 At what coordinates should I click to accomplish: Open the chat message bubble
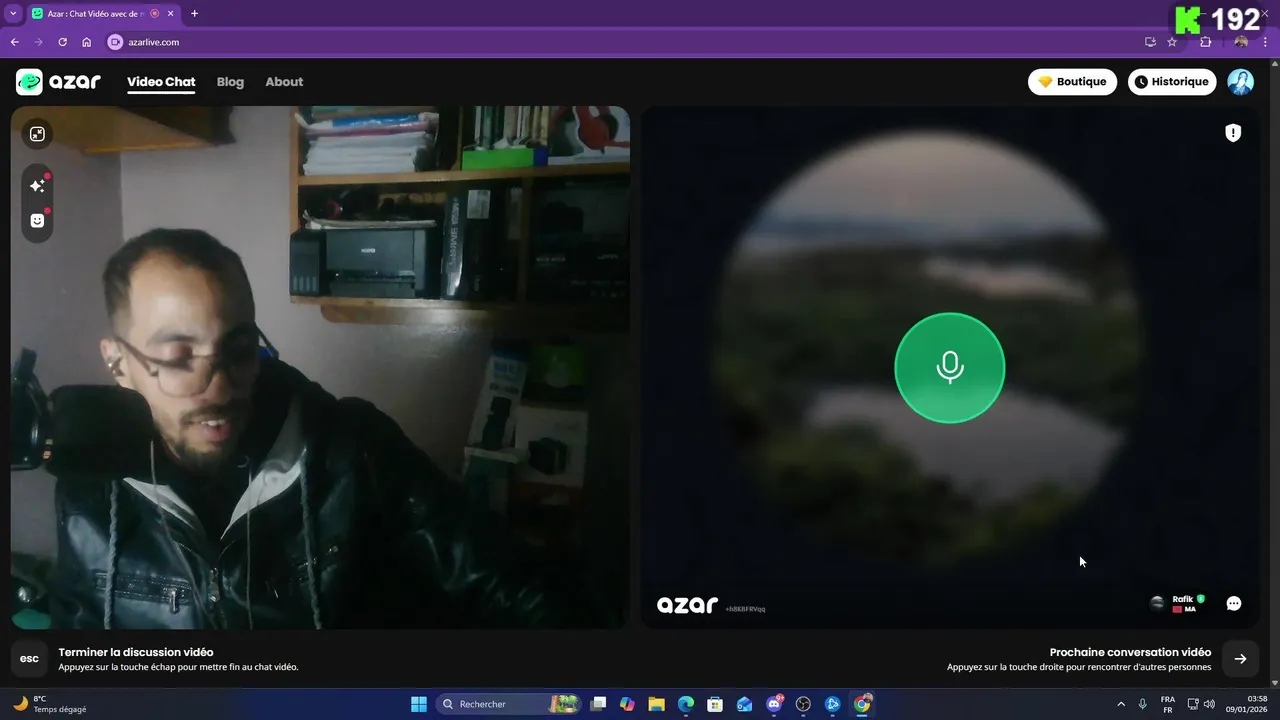pyautogui.click(x=1234, y=603)
